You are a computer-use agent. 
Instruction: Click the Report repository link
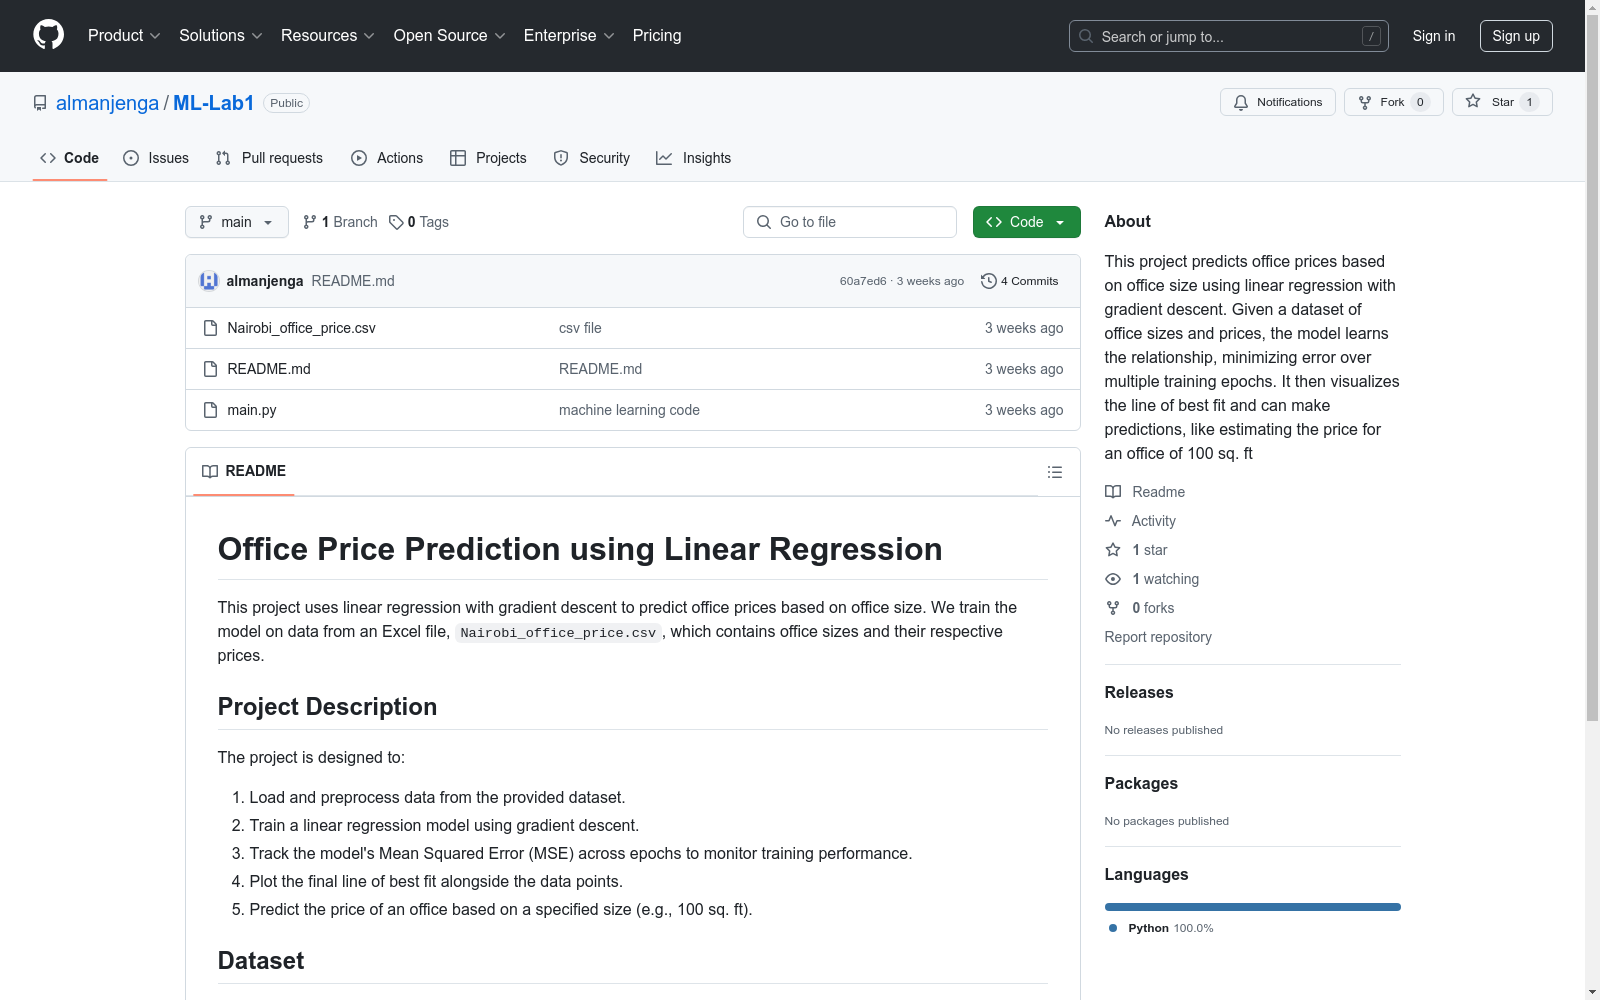1158,637
